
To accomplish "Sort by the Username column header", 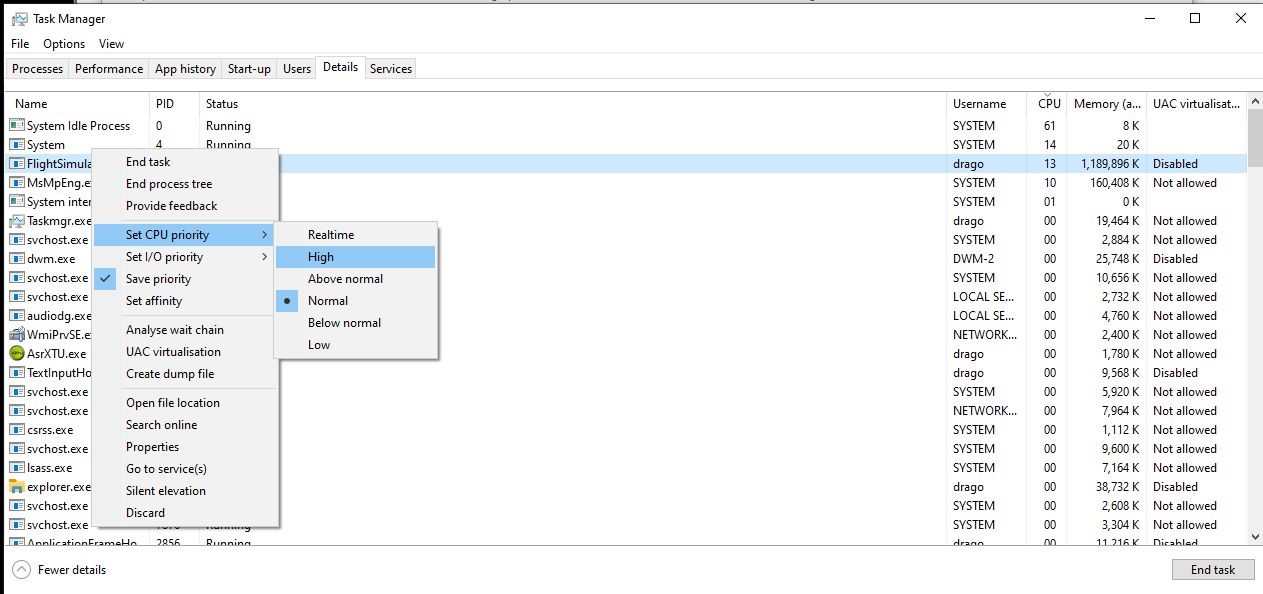I will [986, 103].
